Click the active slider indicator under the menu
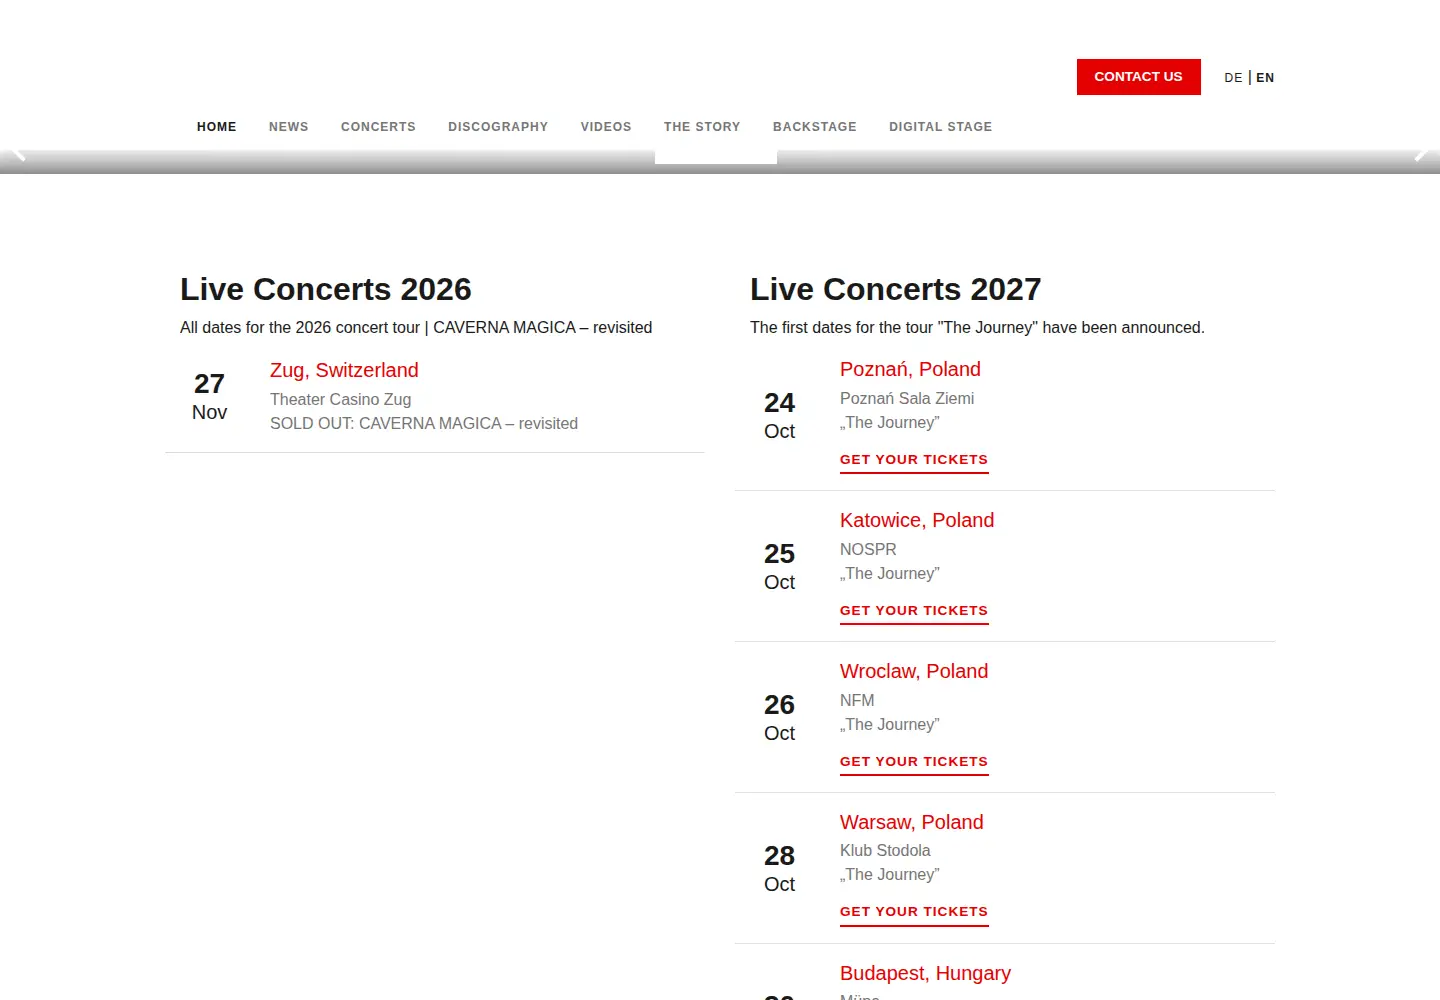 click(x=716, y=157)
